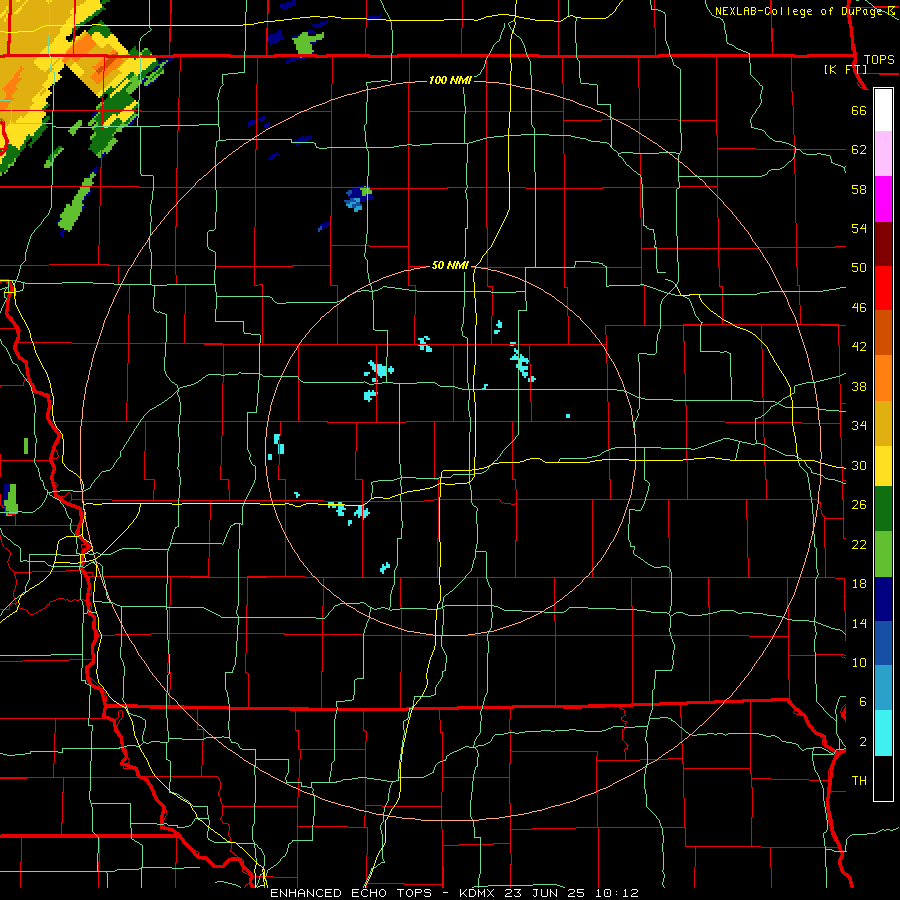Viewport: 900px width, 900px height.
Task: Select the navy blue legend swatch
Action: (883, 599)
